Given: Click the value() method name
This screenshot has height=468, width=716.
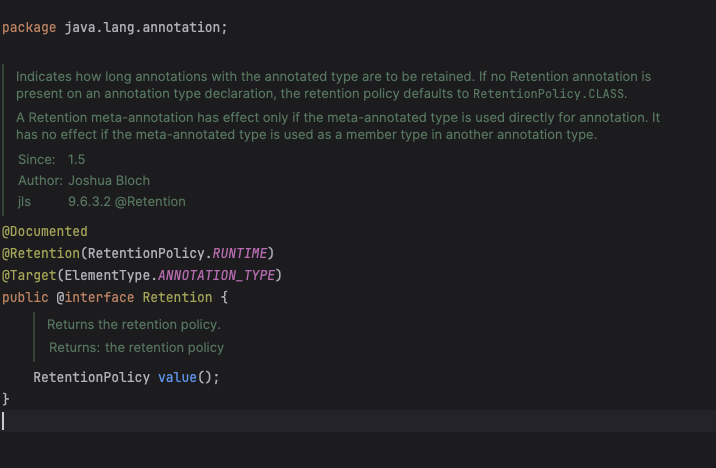Looking at the screenshot, I should (177, 378).
